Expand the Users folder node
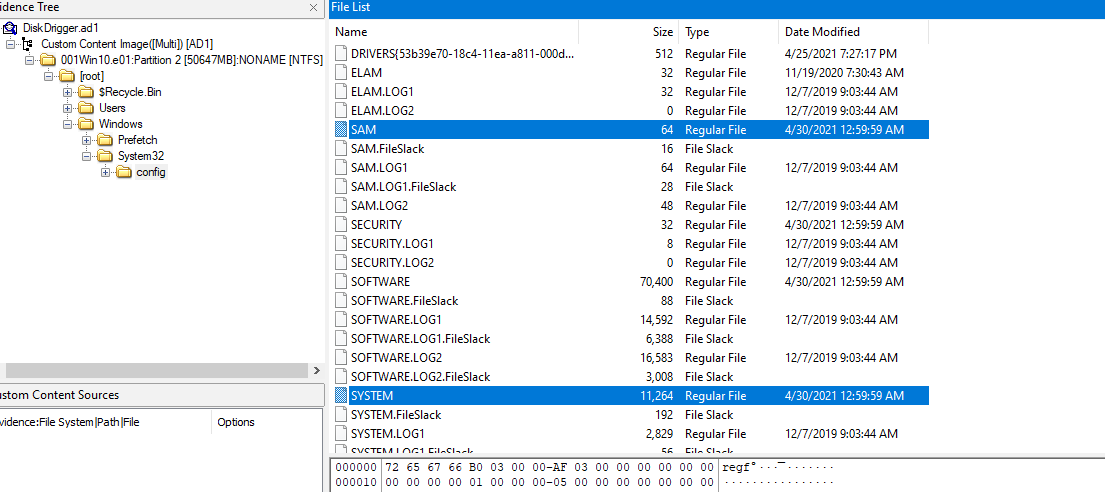Screen dimensions: 1105x492 tap(68, 108)
